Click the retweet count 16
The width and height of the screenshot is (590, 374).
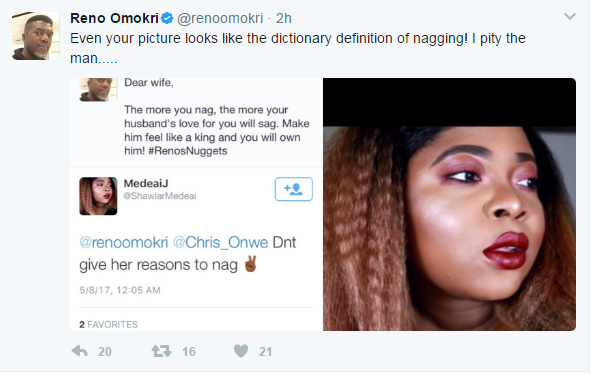pyautogui.click(x=189, y=351)
